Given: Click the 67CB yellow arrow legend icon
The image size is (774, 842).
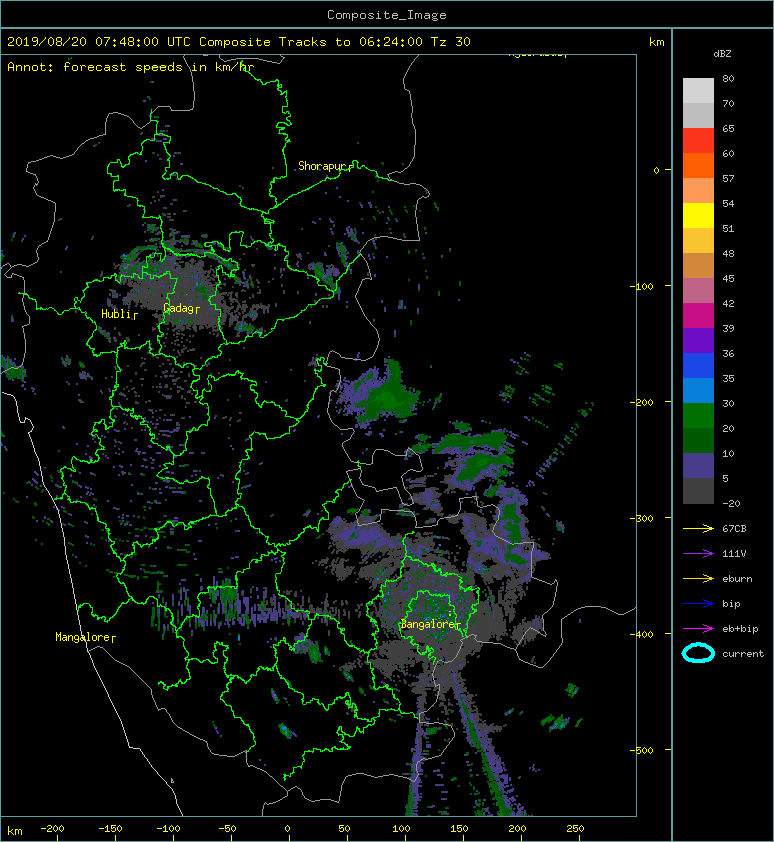Looking at the screenshot, I should (x=698, y=529).
